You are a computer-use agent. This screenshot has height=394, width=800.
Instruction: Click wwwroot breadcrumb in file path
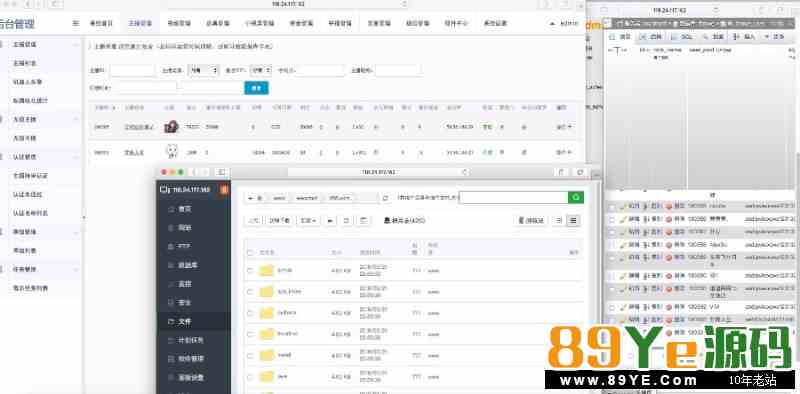click(307, 198)
